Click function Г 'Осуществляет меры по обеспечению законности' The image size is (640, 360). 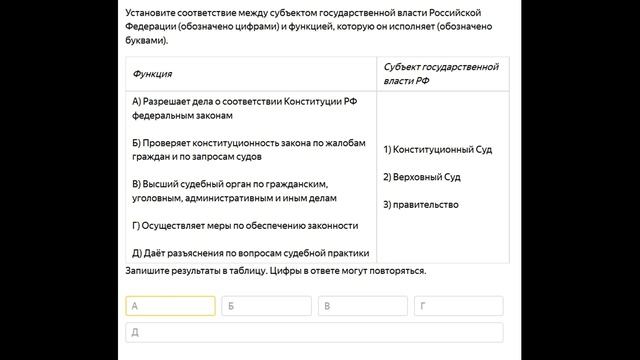coord(245,226)
